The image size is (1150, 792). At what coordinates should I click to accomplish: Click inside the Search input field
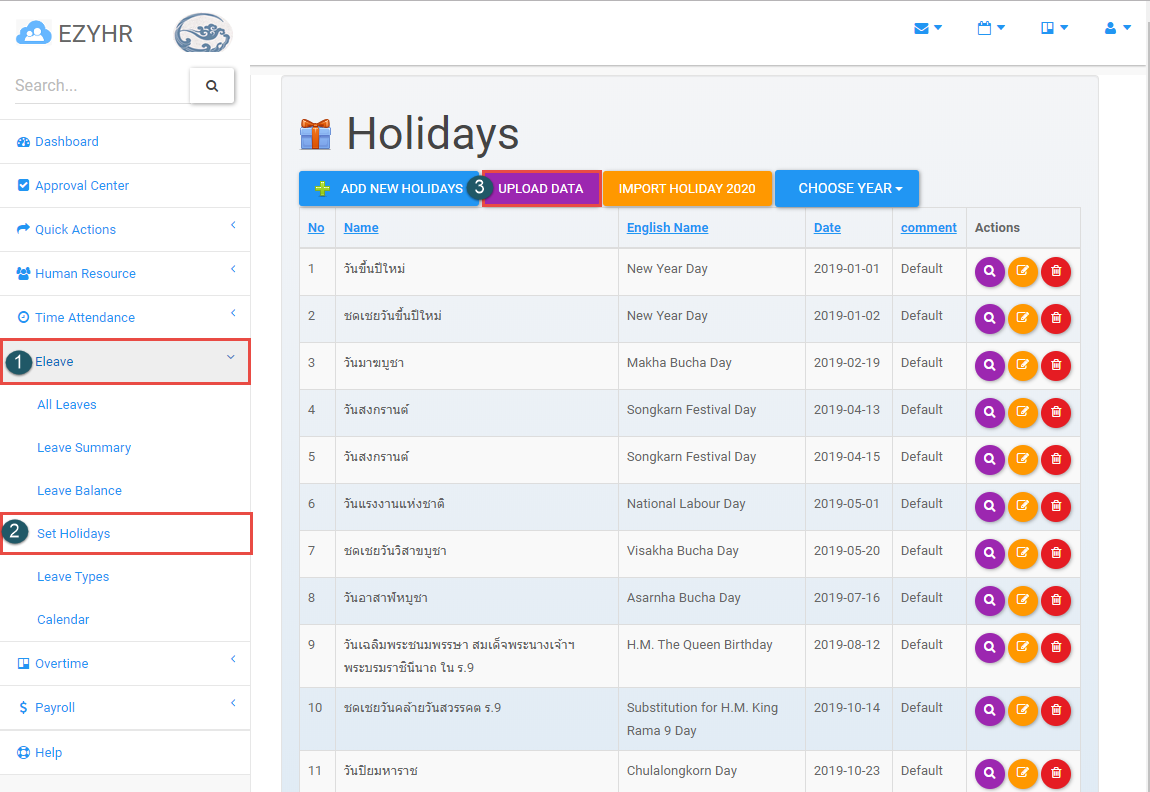pos(95,86)
